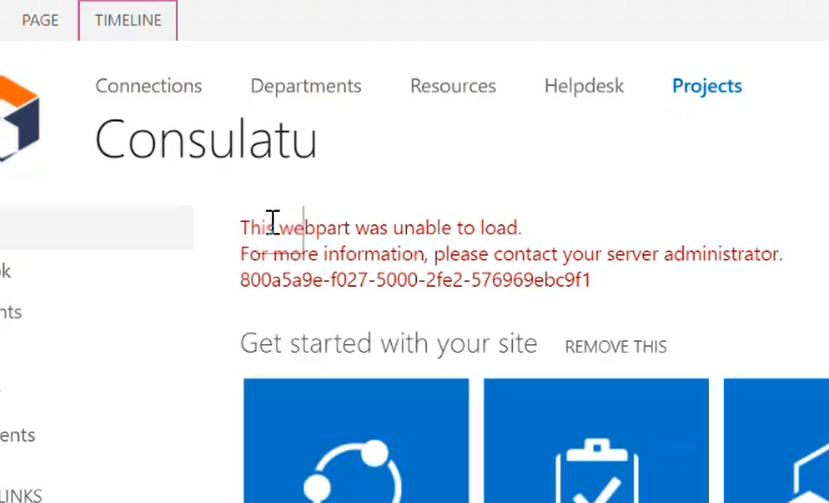Click REMOVE THIS next to Get started
The image size is (829, 503).
615,347
